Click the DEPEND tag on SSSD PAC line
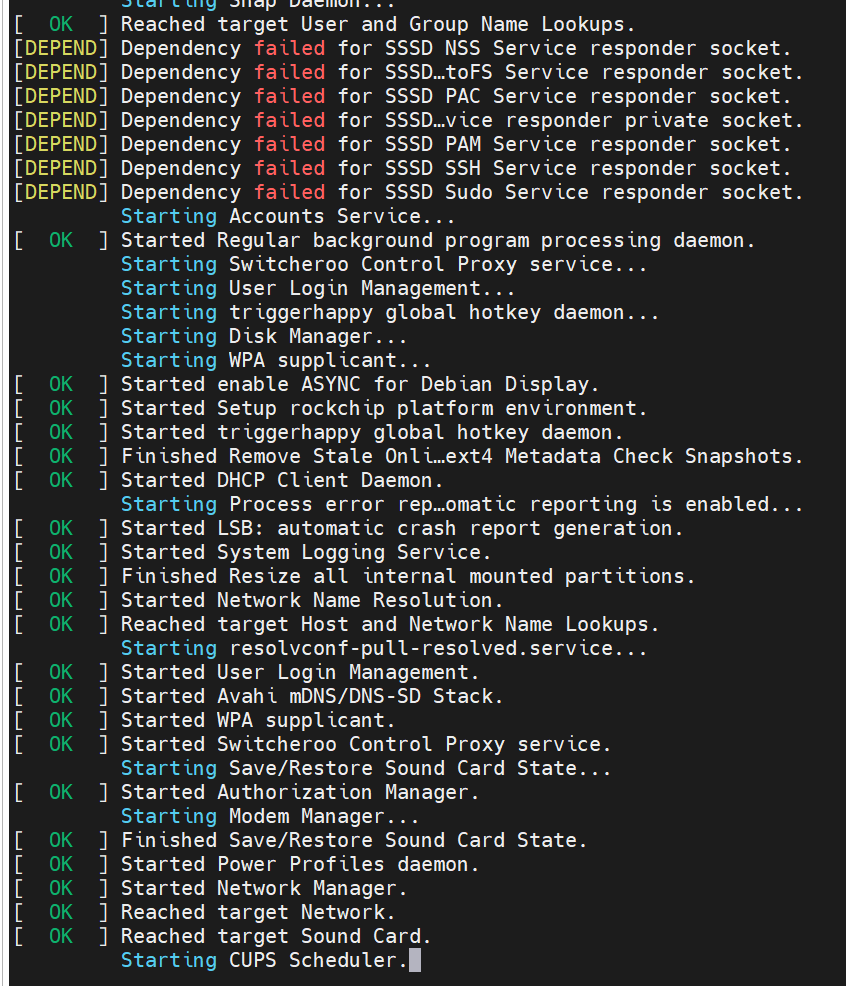 (x=61, y=96)
